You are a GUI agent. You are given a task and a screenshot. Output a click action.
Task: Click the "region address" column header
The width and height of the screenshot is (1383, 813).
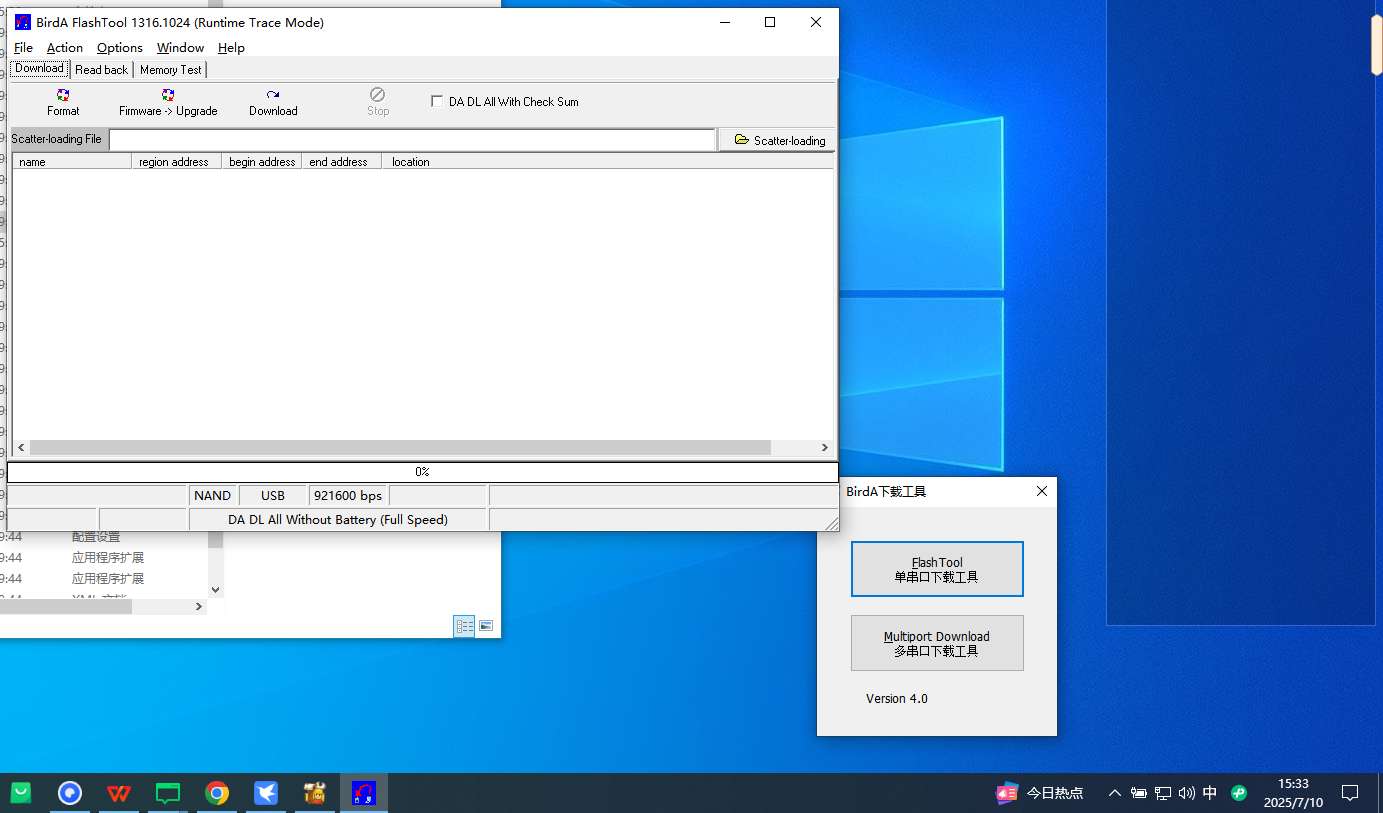[176, 161]
